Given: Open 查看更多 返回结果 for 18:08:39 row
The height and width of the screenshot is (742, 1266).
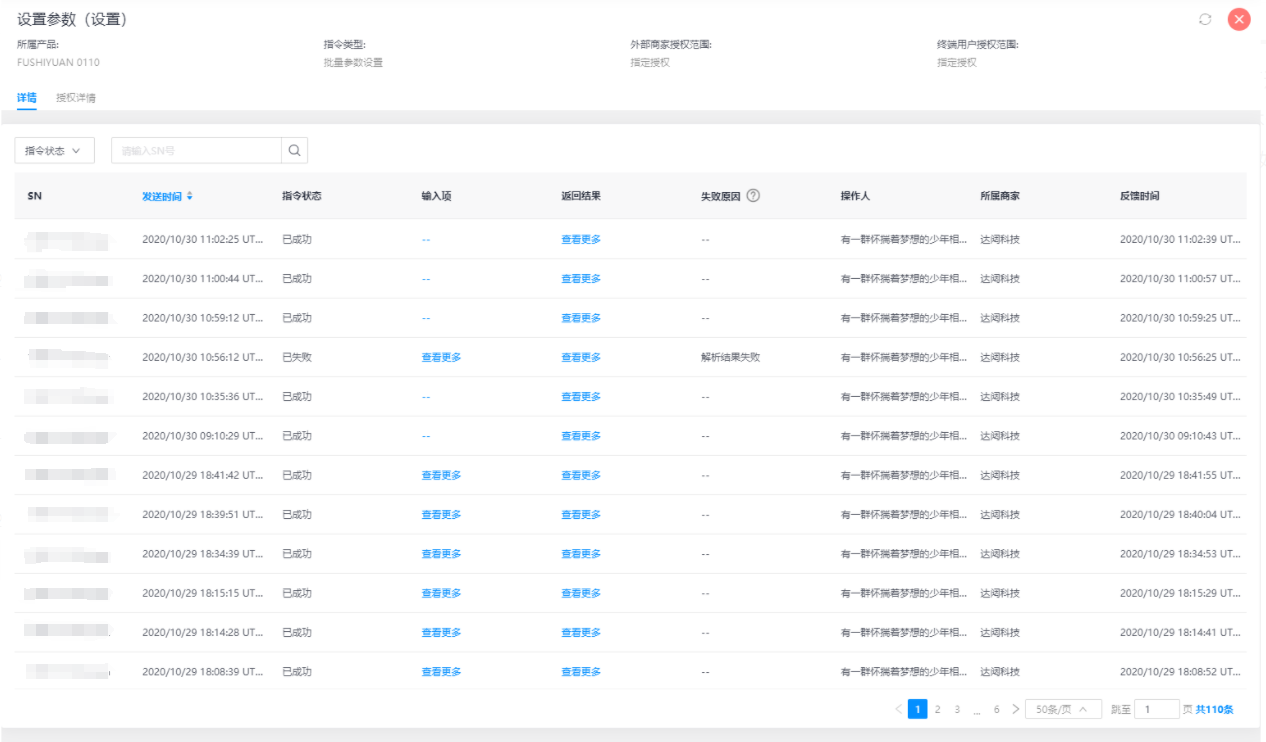Looking at the screenshot, I should point(581,672).
